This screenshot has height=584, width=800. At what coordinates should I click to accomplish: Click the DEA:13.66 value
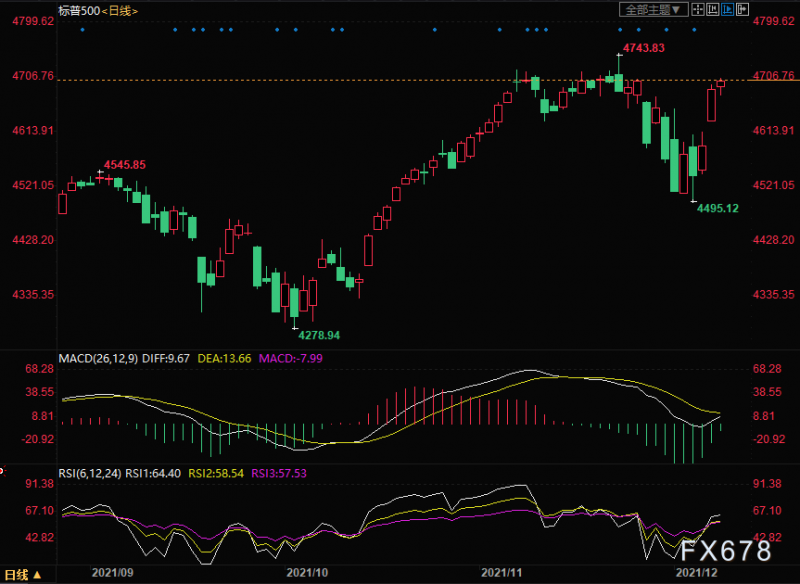pyautogui.click(x=224, y=359)
